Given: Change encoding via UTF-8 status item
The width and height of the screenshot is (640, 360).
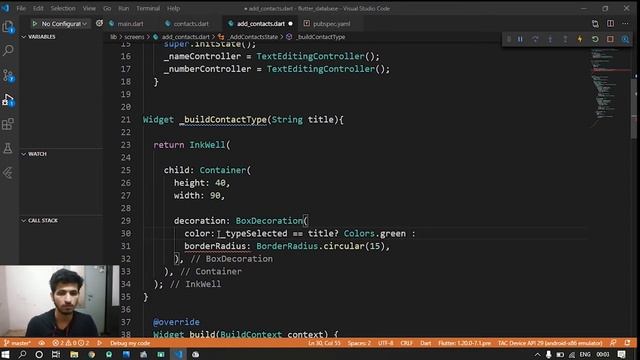Looking at the screenshot, I should click(386, 343).
